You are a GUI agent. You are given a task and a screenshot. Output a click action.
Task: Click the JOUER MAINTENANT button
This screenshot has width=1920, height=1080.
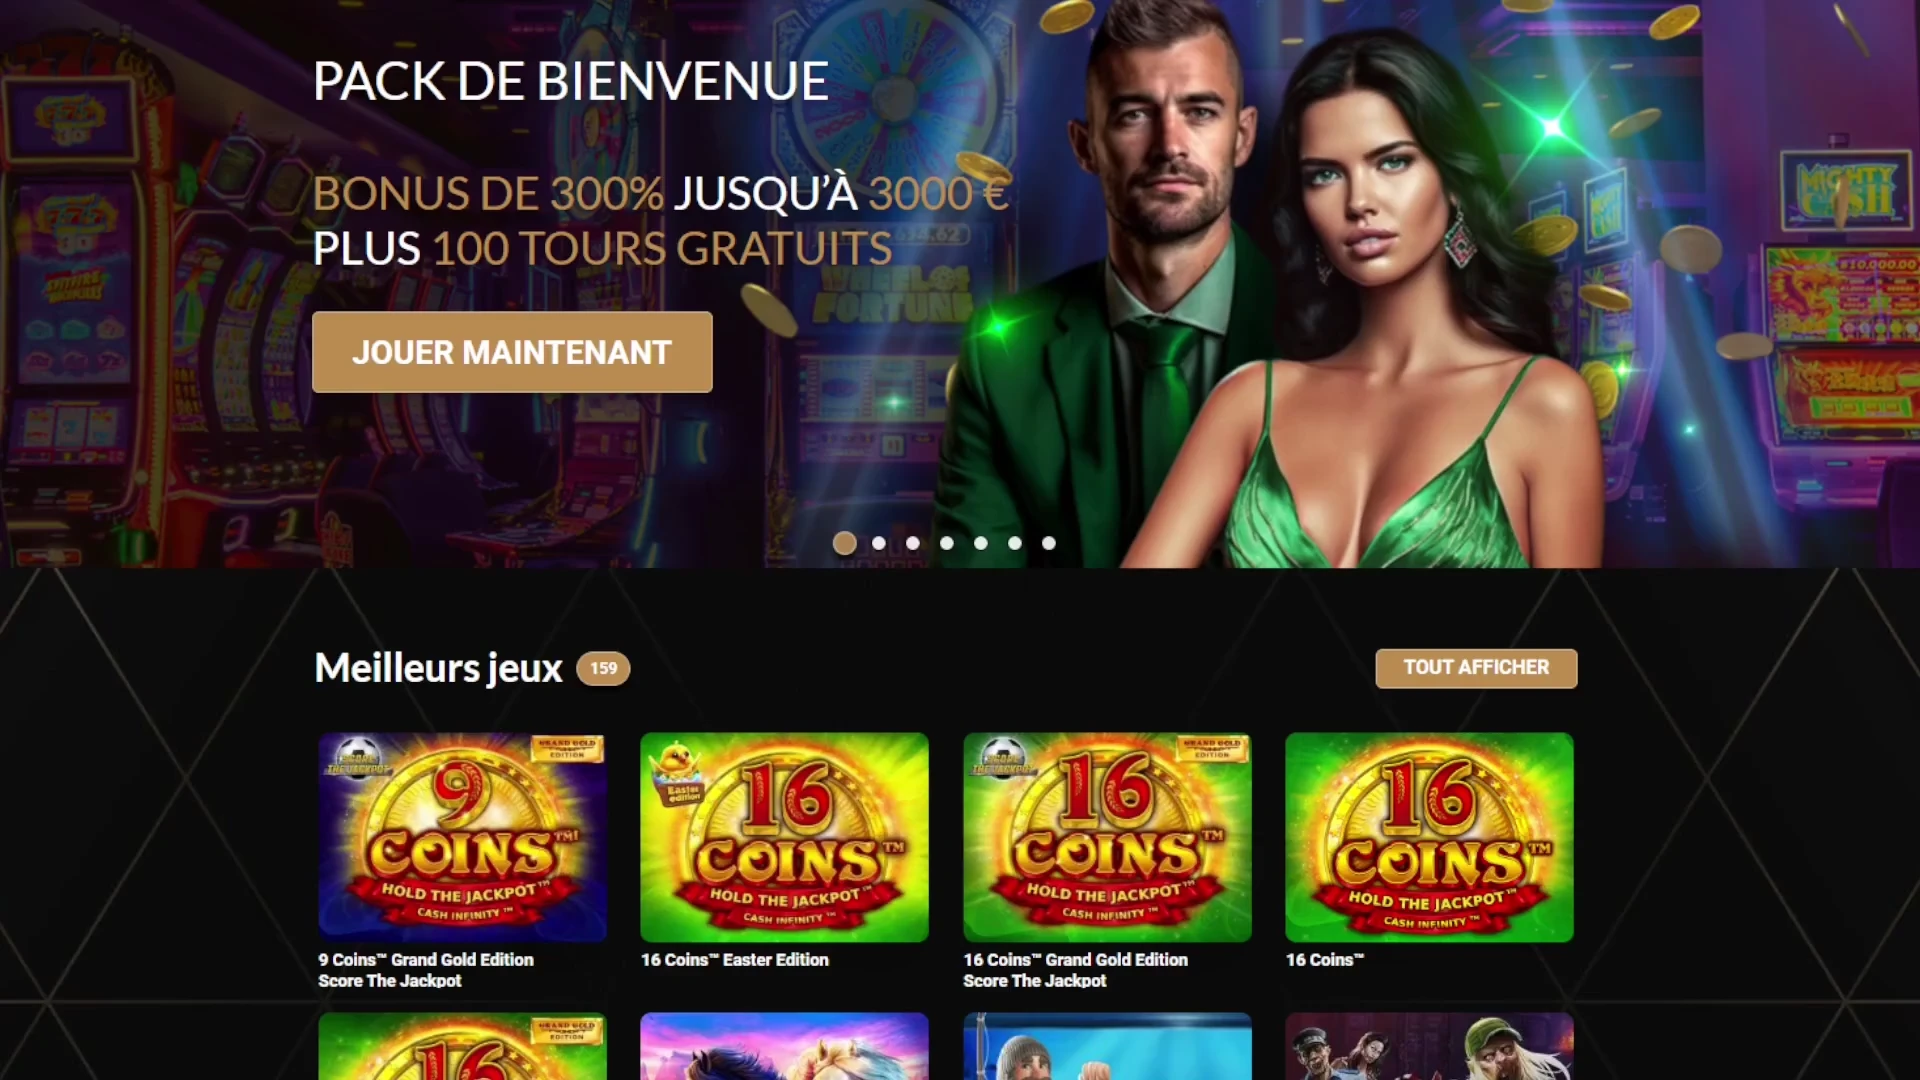pyautogui.click(x=512, y=352)
